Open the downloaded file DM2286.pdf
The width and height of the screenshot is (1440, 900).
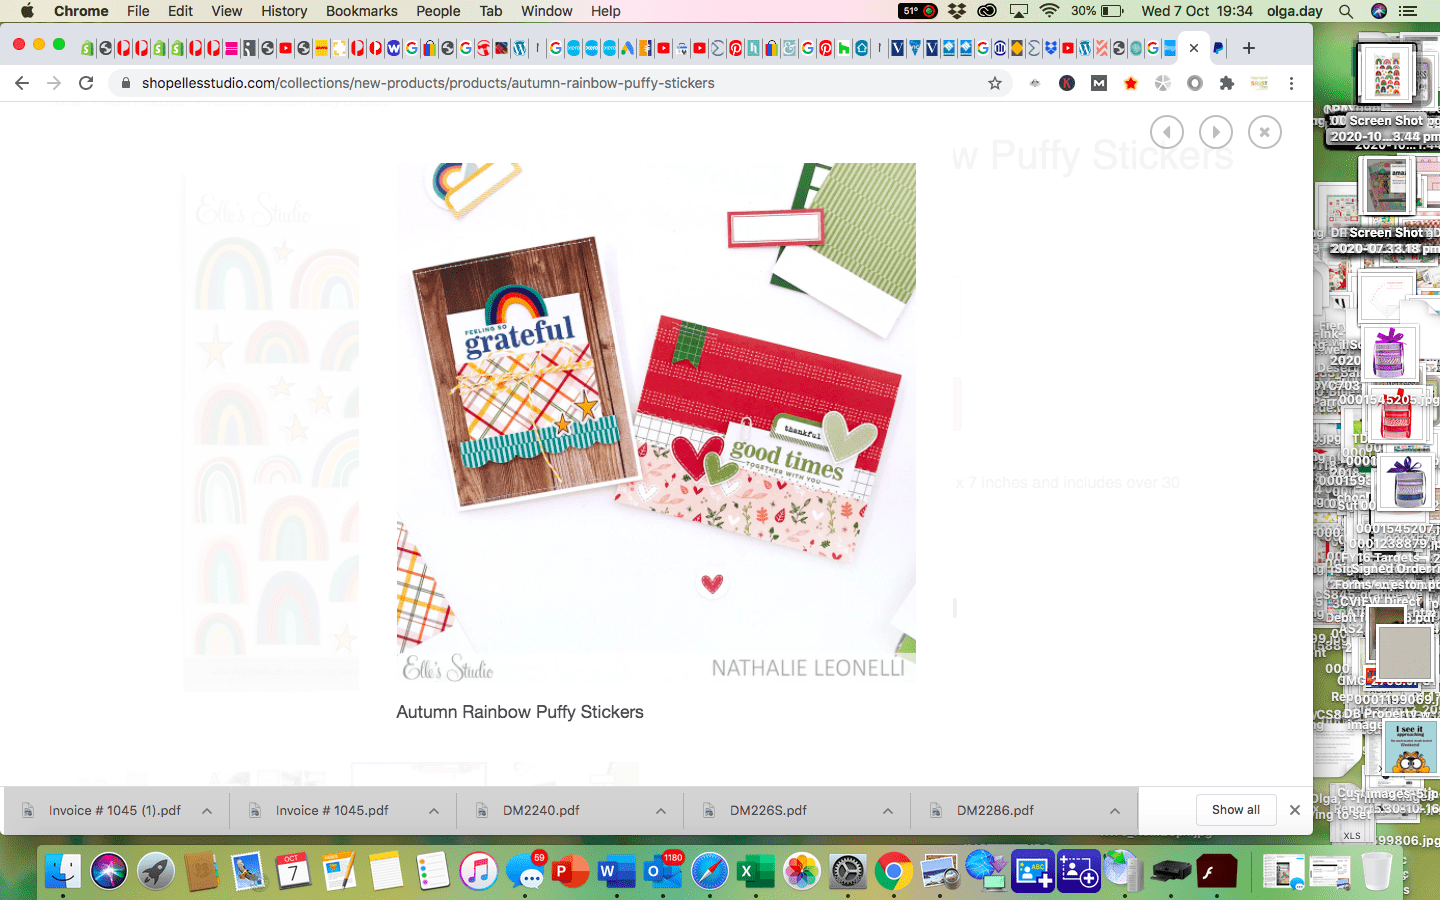(995, 811)
